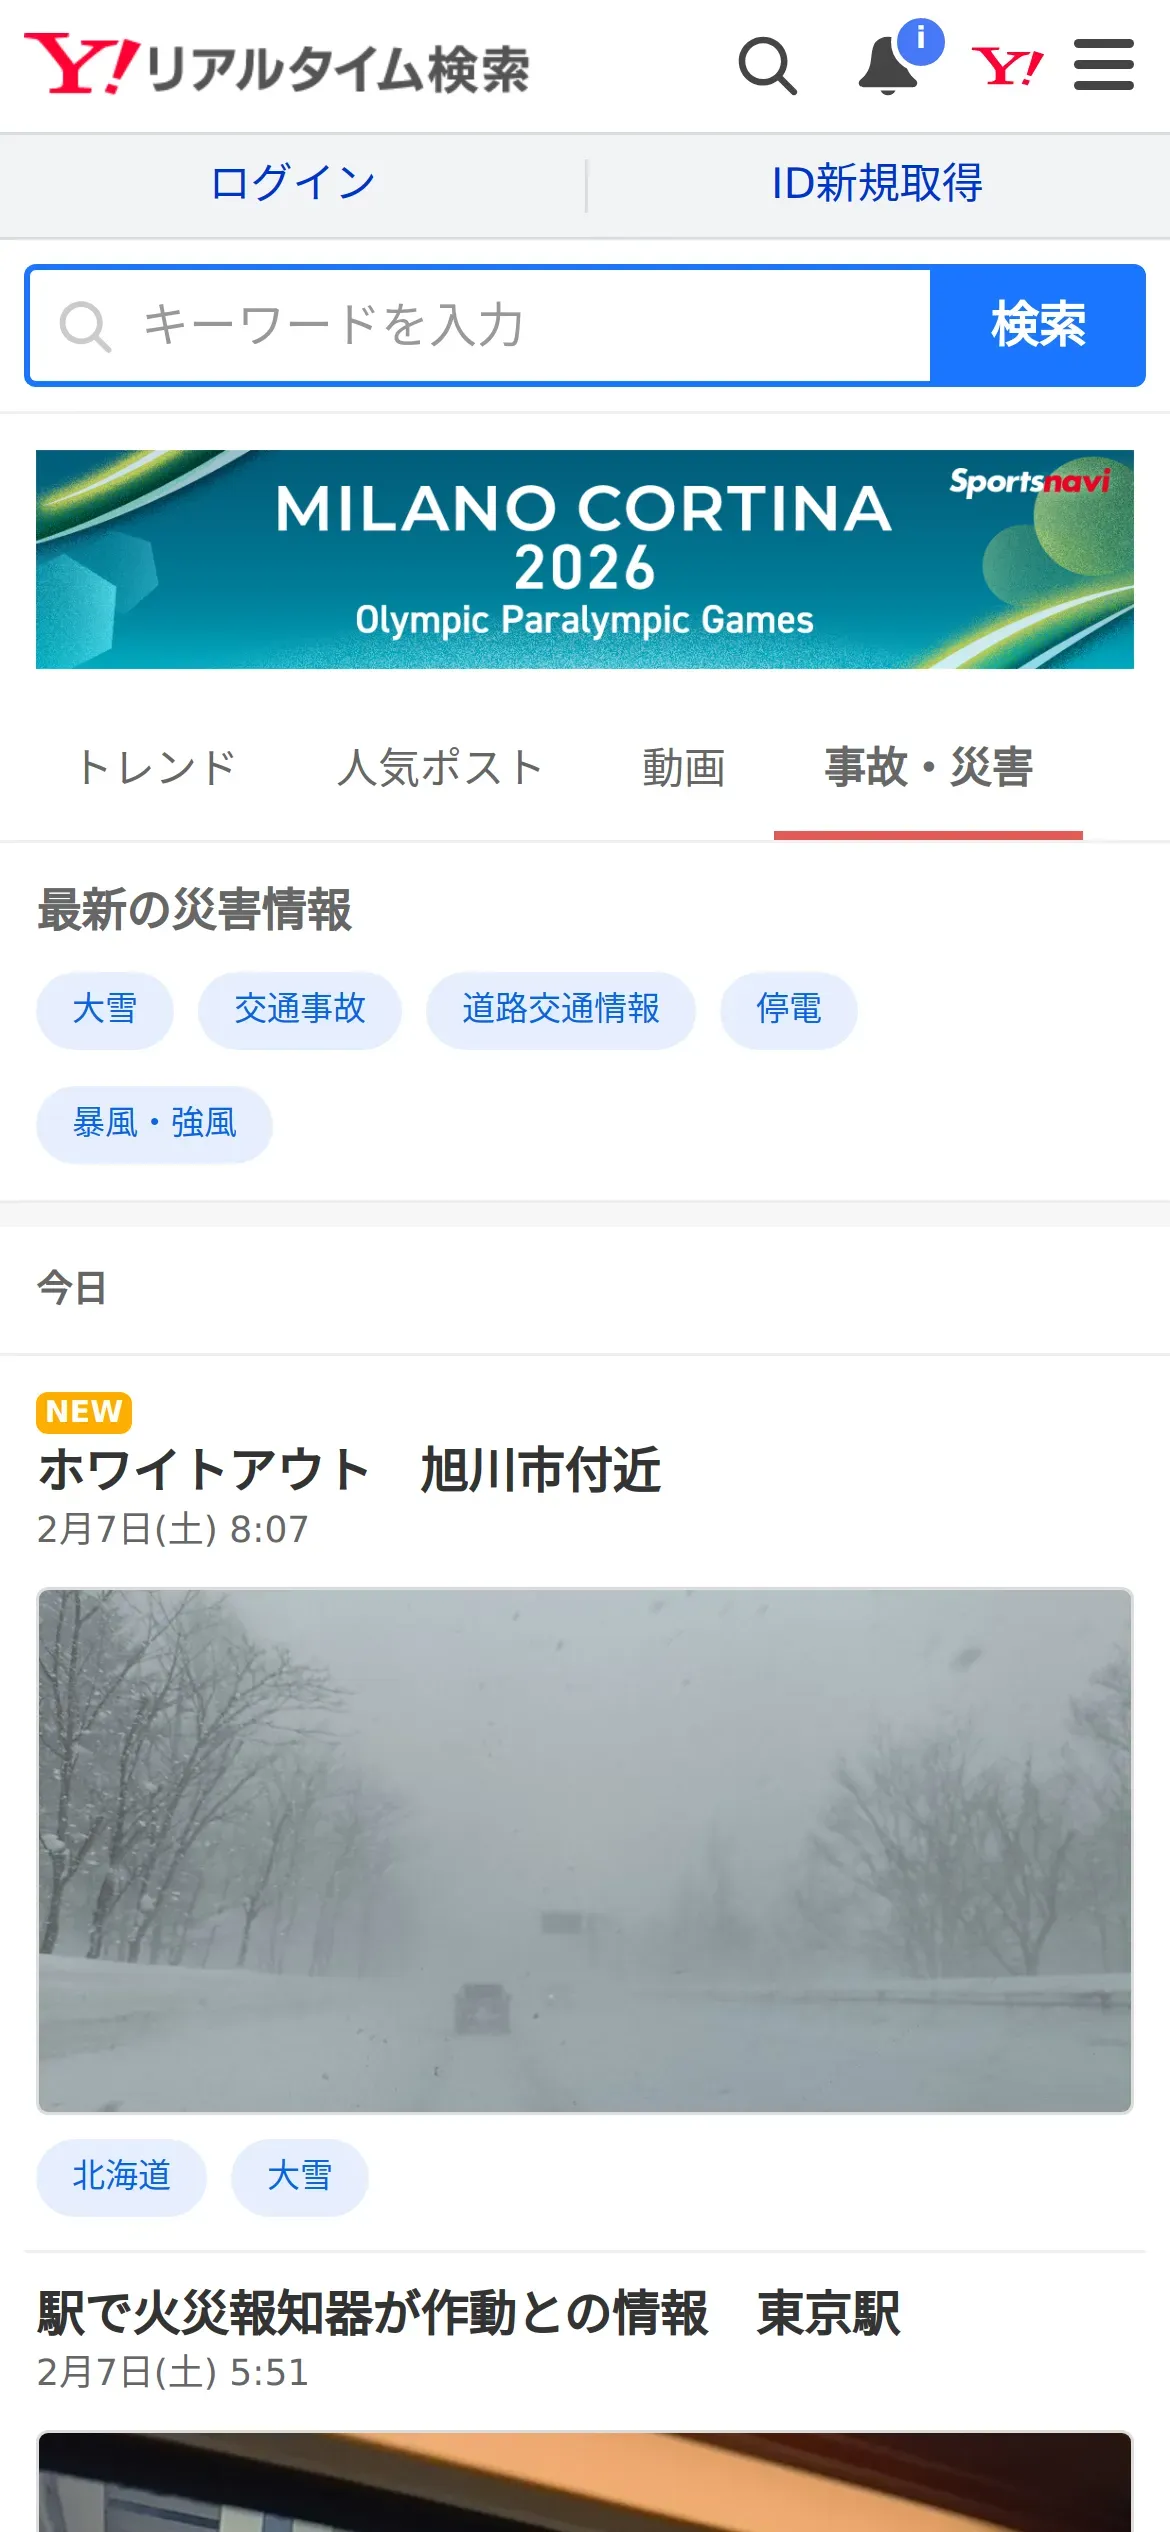Screen dimensions: 1170x2532
Task: Switch to the トレンド tab
Action: pyautogui.click(x=157, y=768)
